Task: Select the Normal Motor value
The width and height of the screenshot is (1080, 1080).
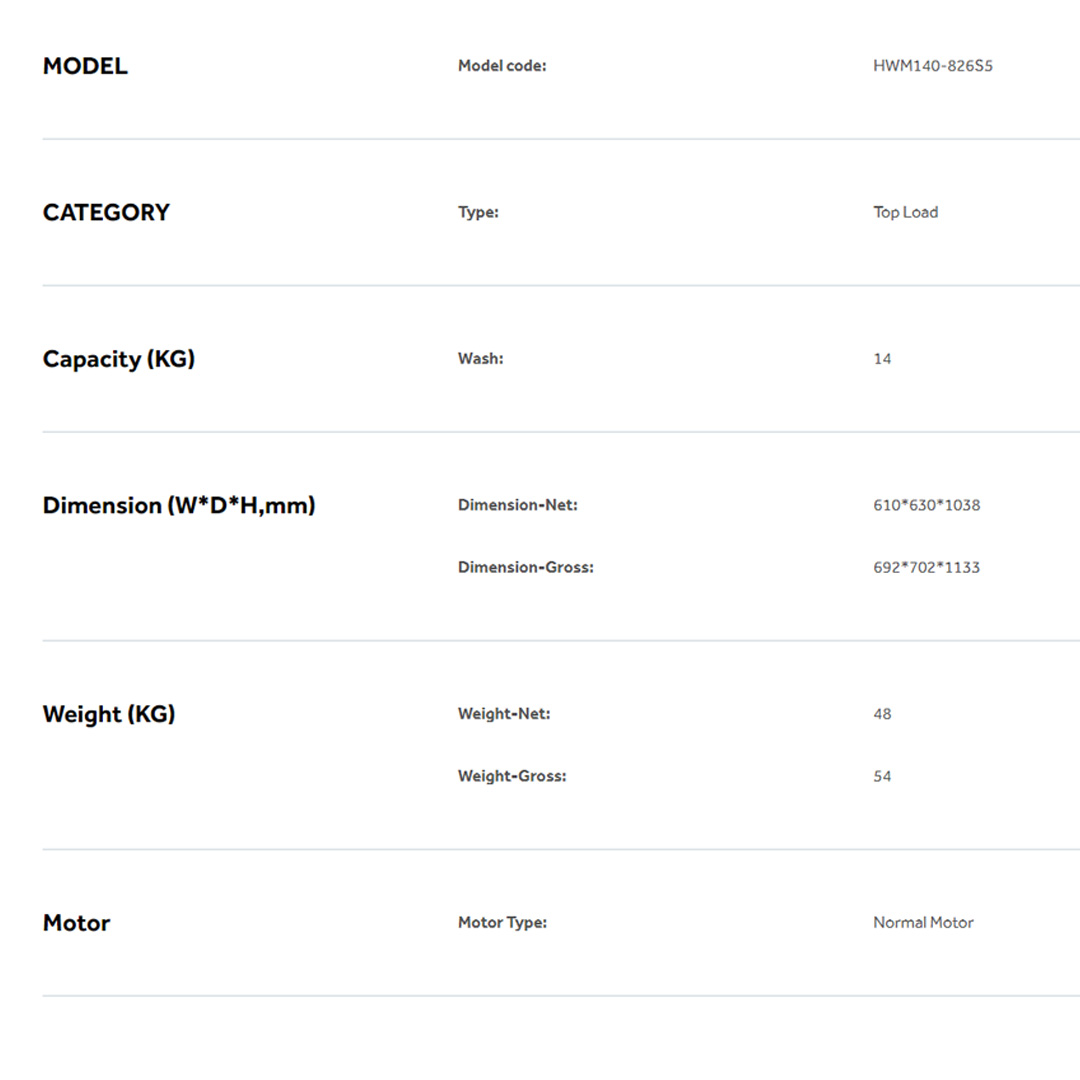Action: pos(923,923)
